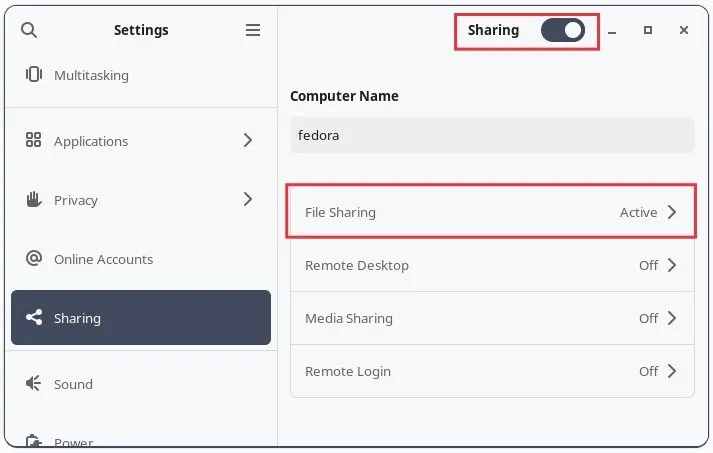This screenshot has height=453, width=713.
Task: Maximize the Settings window
Action: point(648,30)
